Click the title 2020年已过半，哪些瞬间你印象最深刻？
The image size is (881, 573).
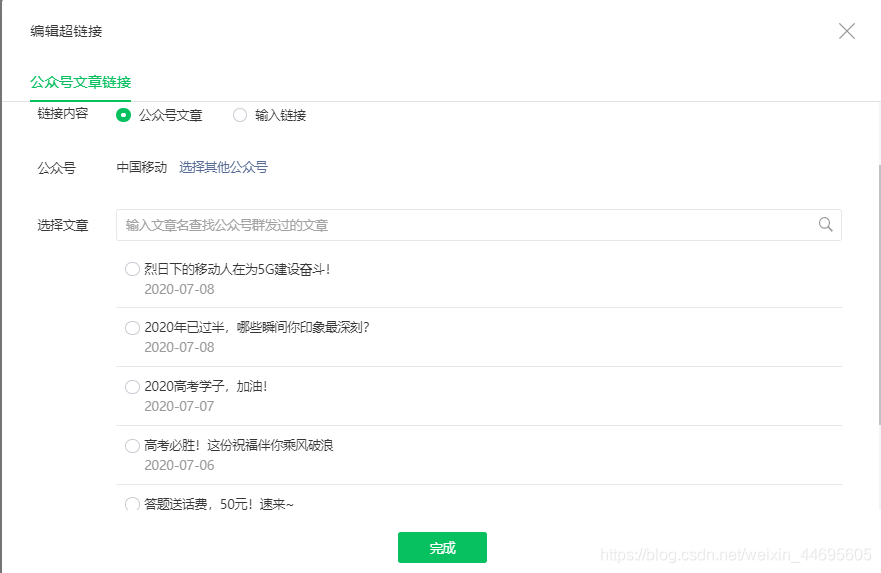pyautogui.click(x=257, y=328)
